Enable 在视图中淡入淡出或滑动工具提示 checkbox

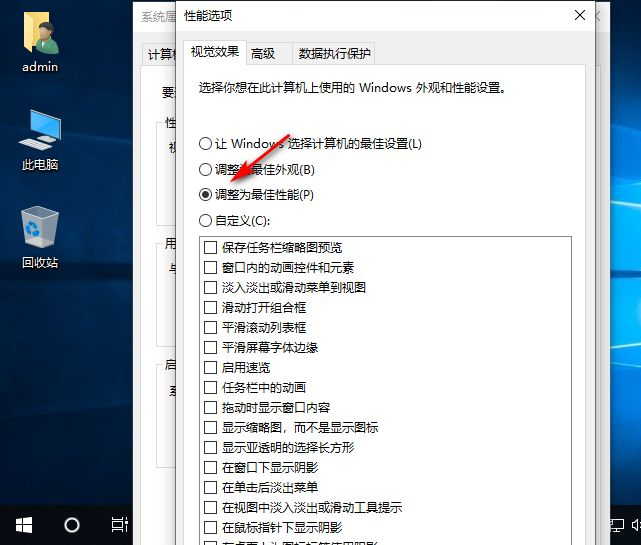[210, 507]
